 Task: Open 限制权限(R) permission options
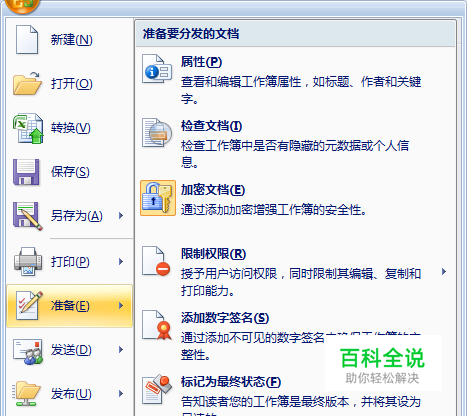point(295,271)
